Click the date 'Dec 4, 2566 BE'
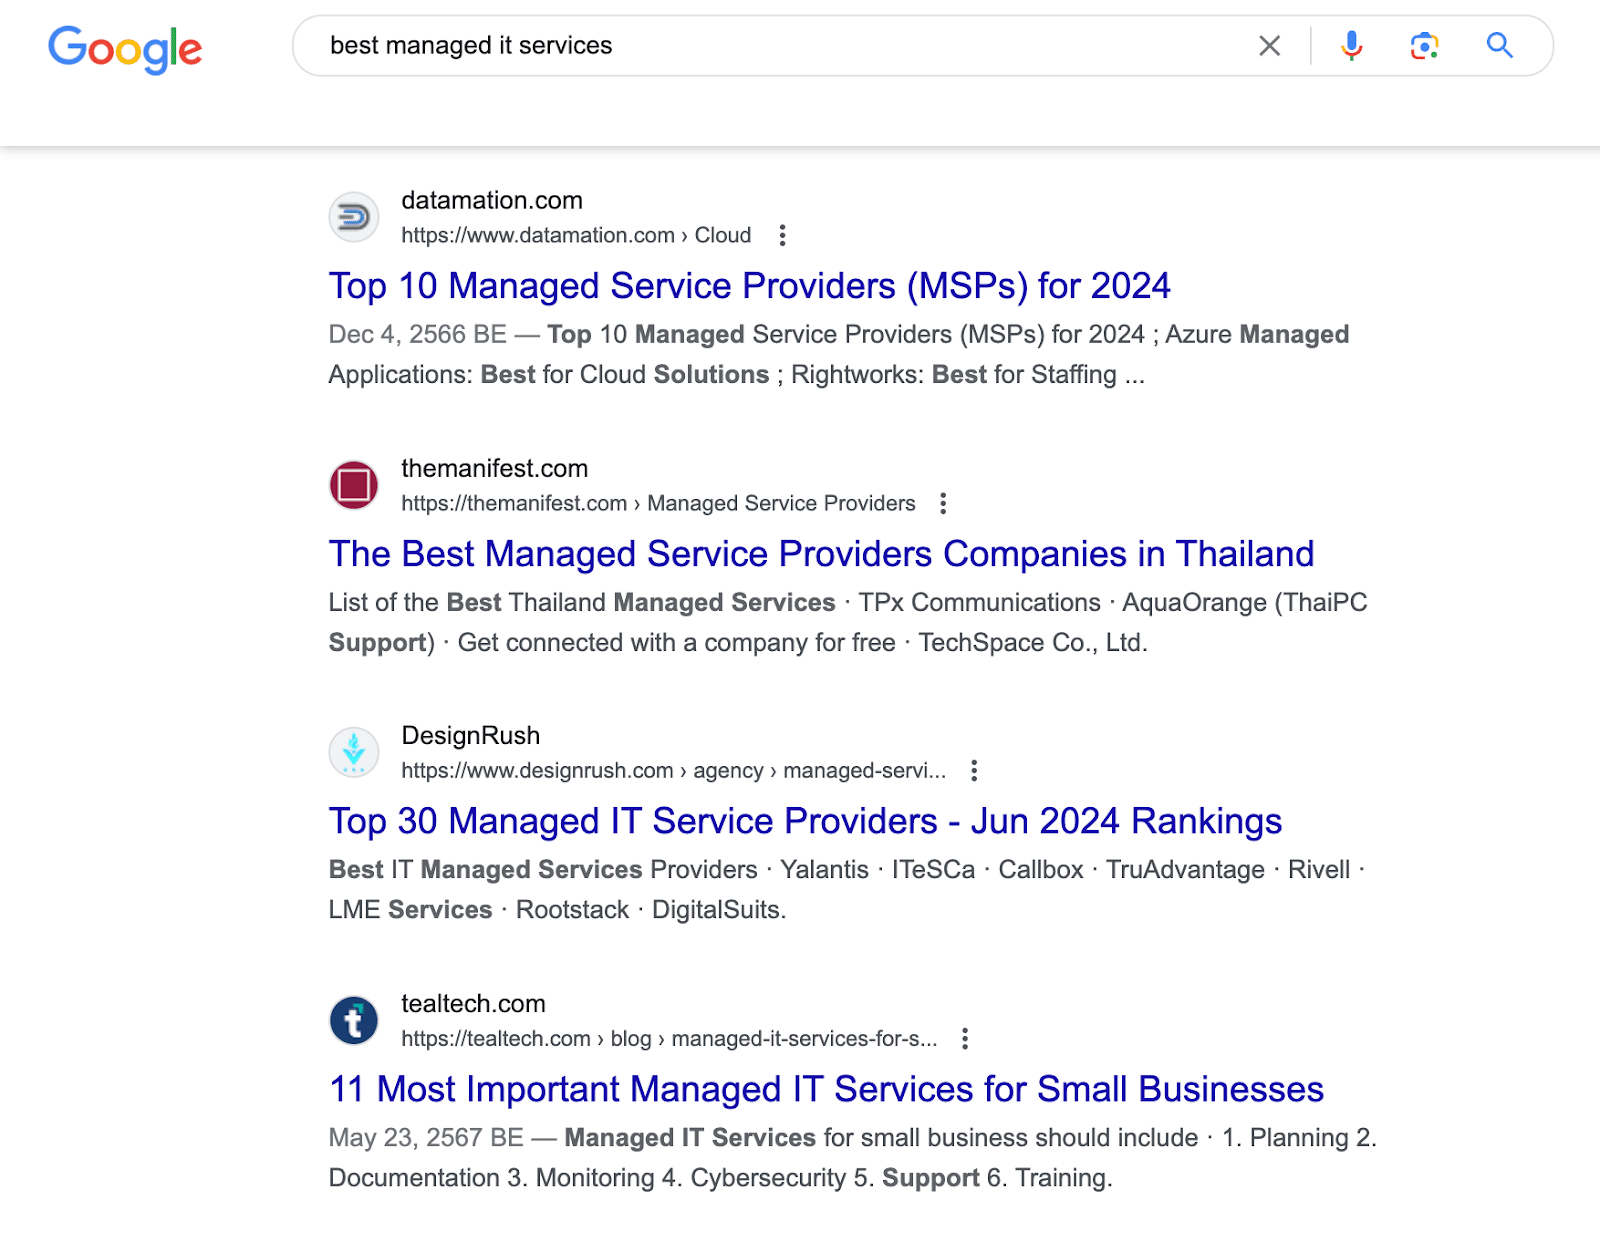The image size is (1600, 1242). coord(417,334)
